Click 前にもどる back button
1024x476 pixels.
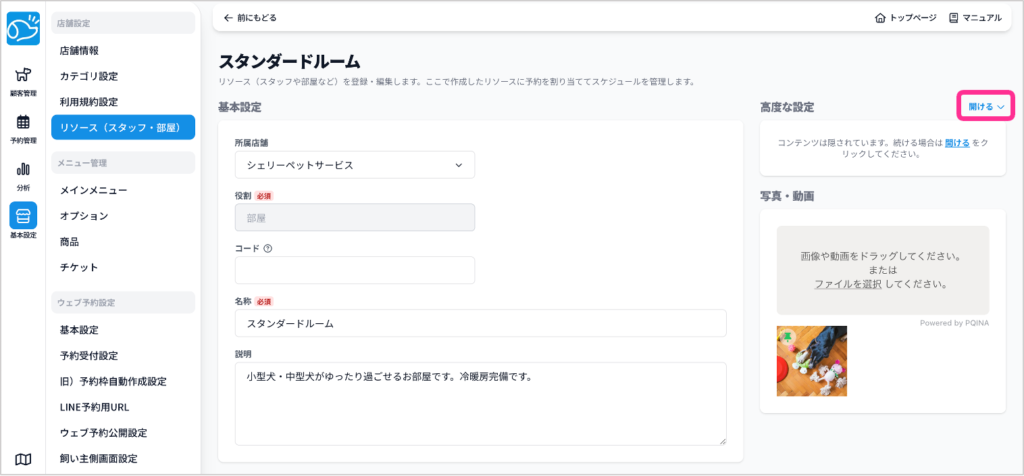250,18
